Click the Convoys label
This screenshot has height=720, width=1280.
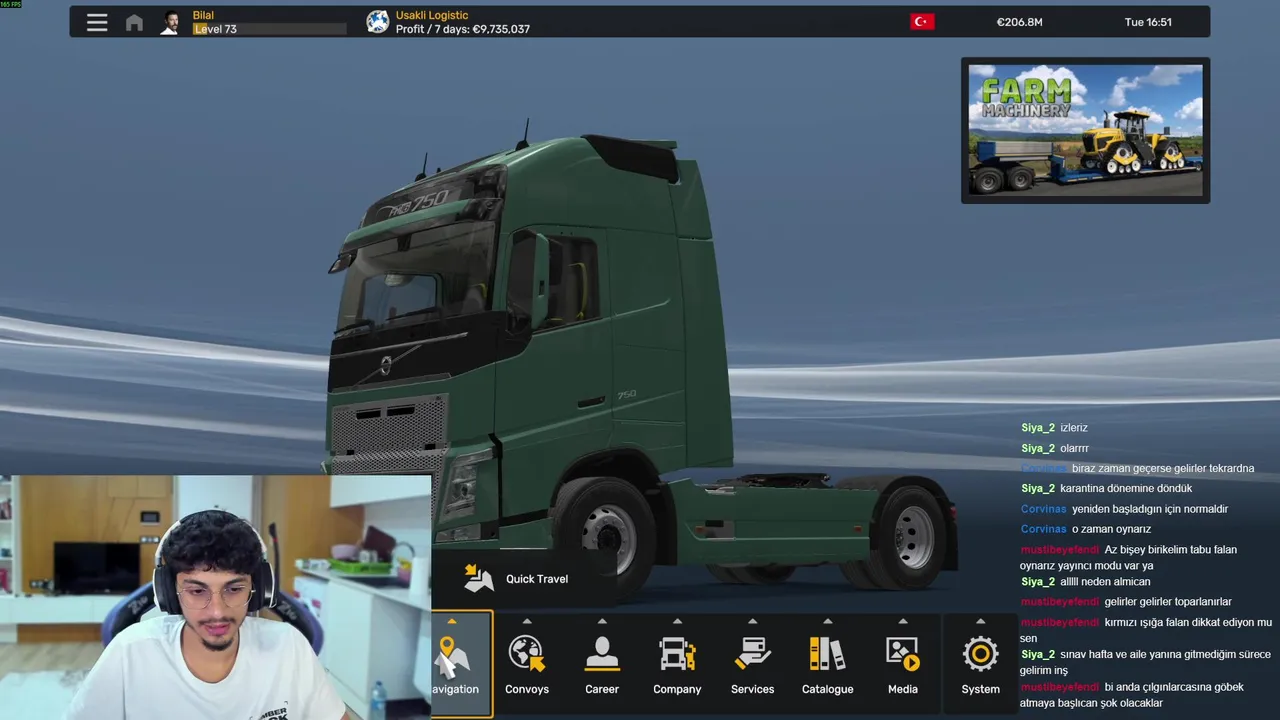click(x=527, y=689)
